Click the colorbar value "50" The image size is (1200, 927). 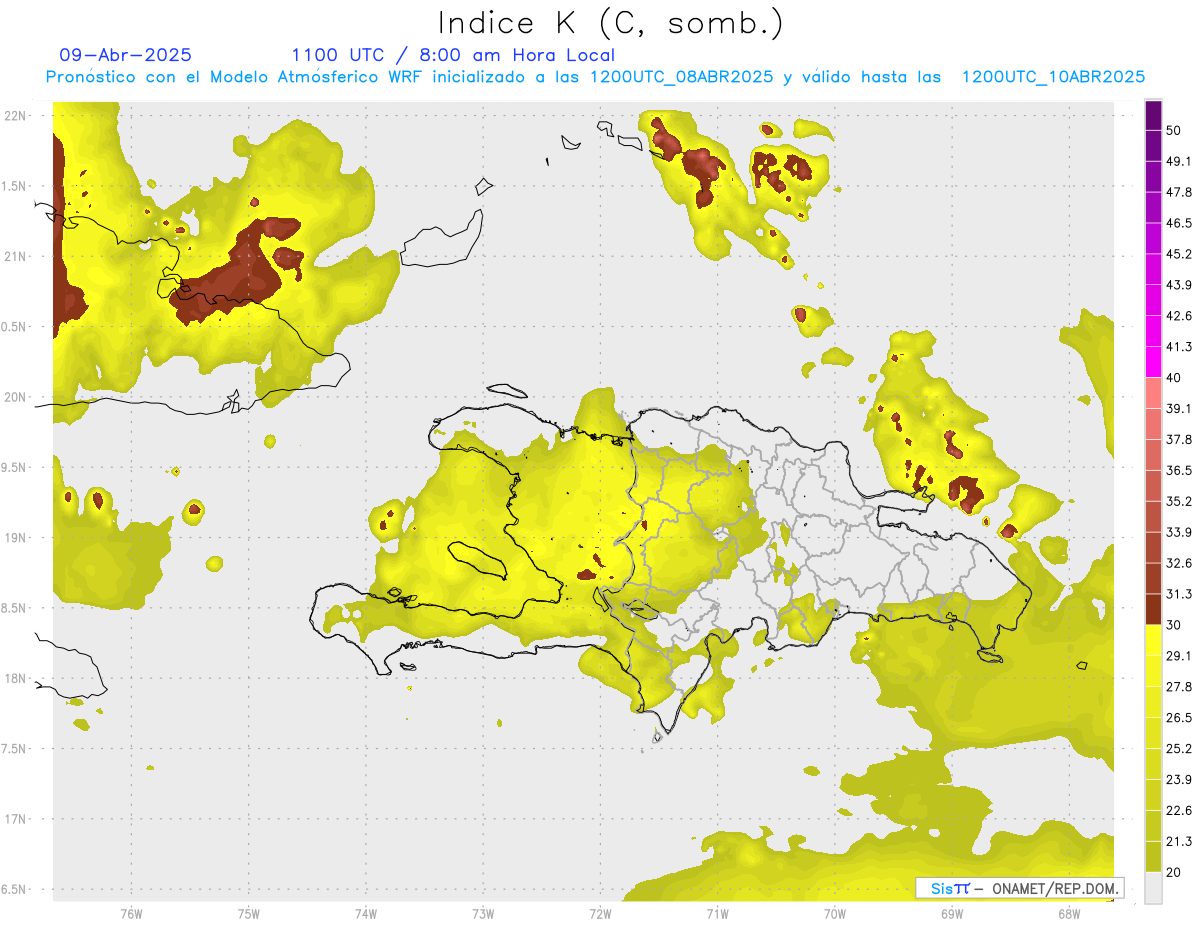(x=1174, y=130)
